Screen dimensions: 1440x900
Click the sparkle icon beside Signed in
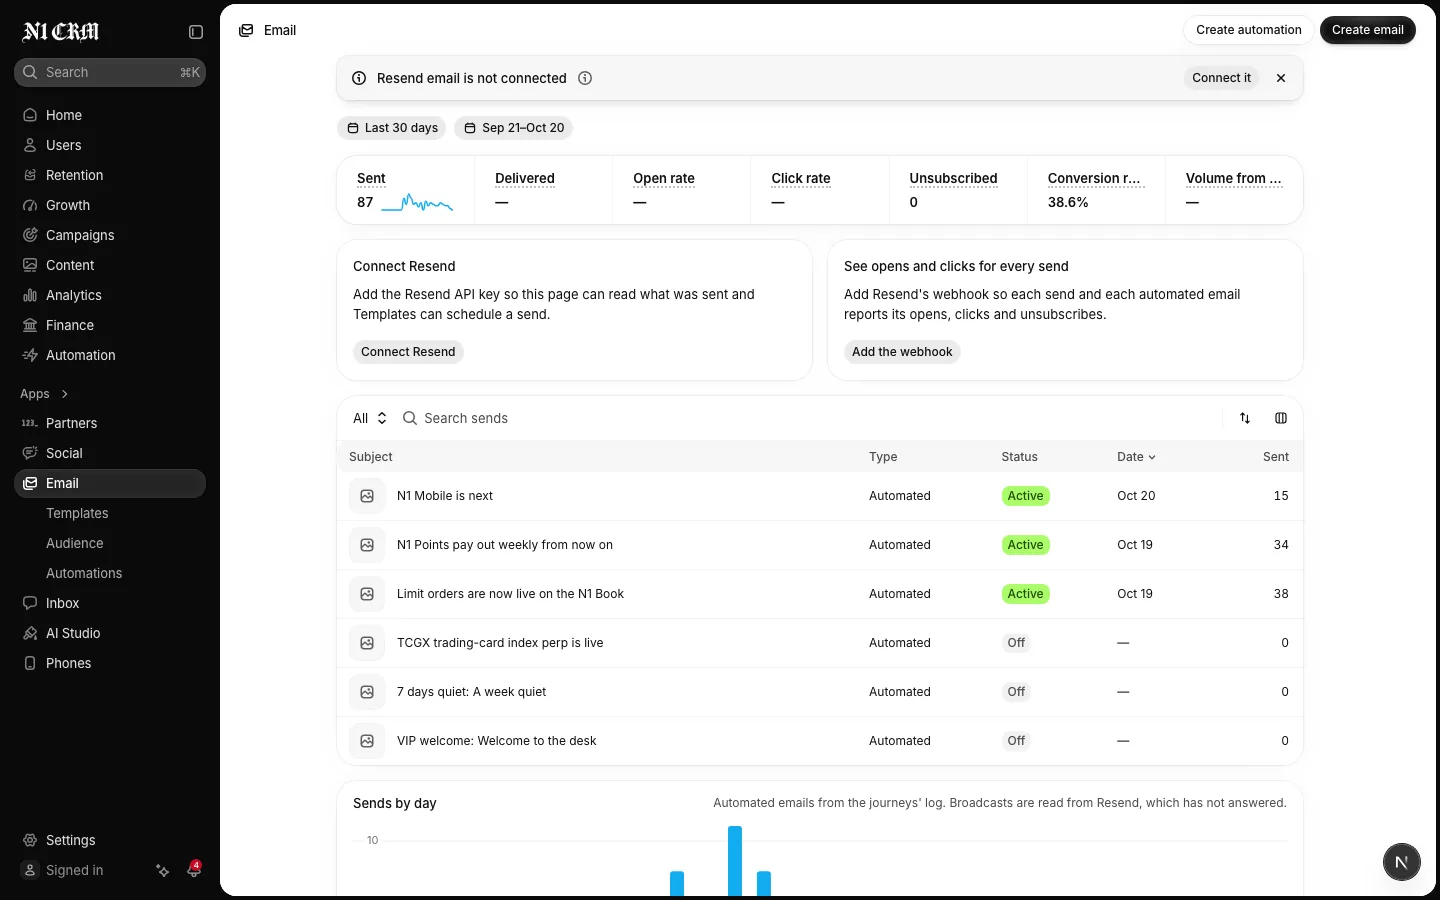click(x=163, y=871)
